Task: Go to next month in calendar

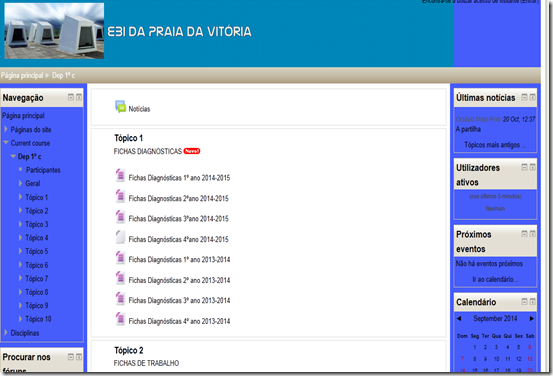Action: (531, 319)
